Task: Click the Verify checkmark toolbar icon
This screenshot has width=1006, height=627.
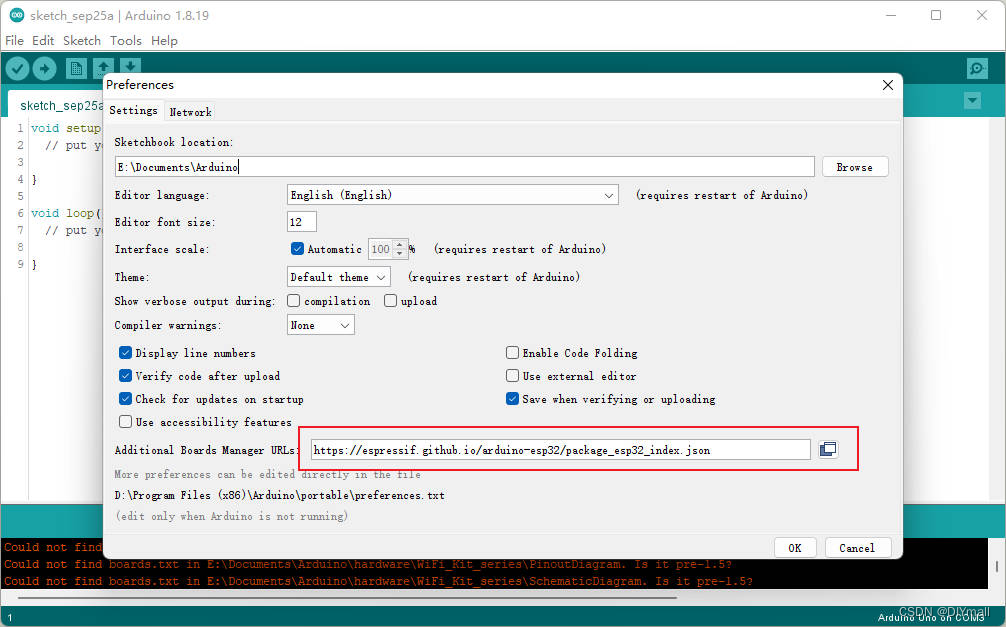Action: tap(17, 68)
